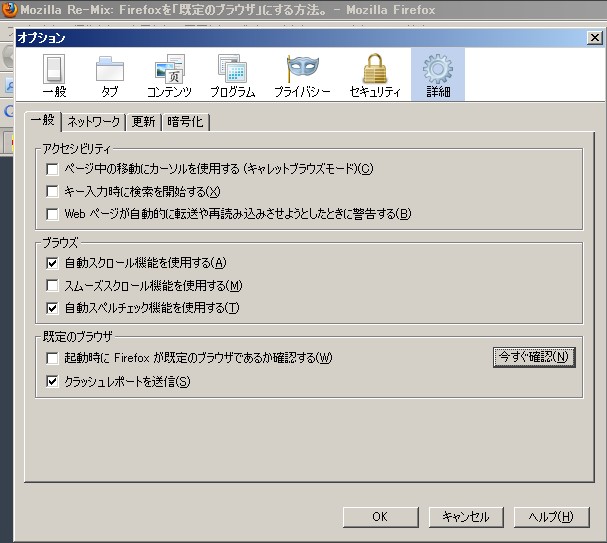This screenshot has height=543, width=607.
Task: Open the セキュリティ (Security) padlock category
Action: [x=375, y=75]
